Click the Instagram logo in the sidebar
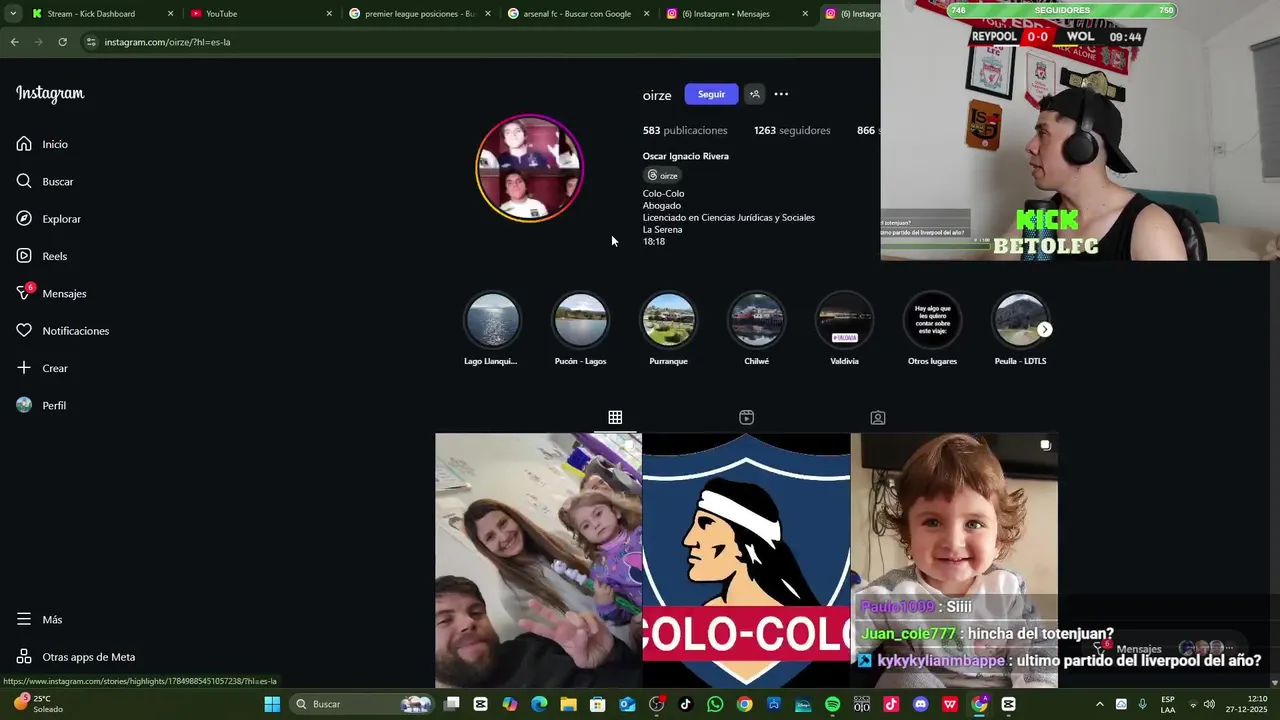This screenshot has height=720, width=1280. 50,94
